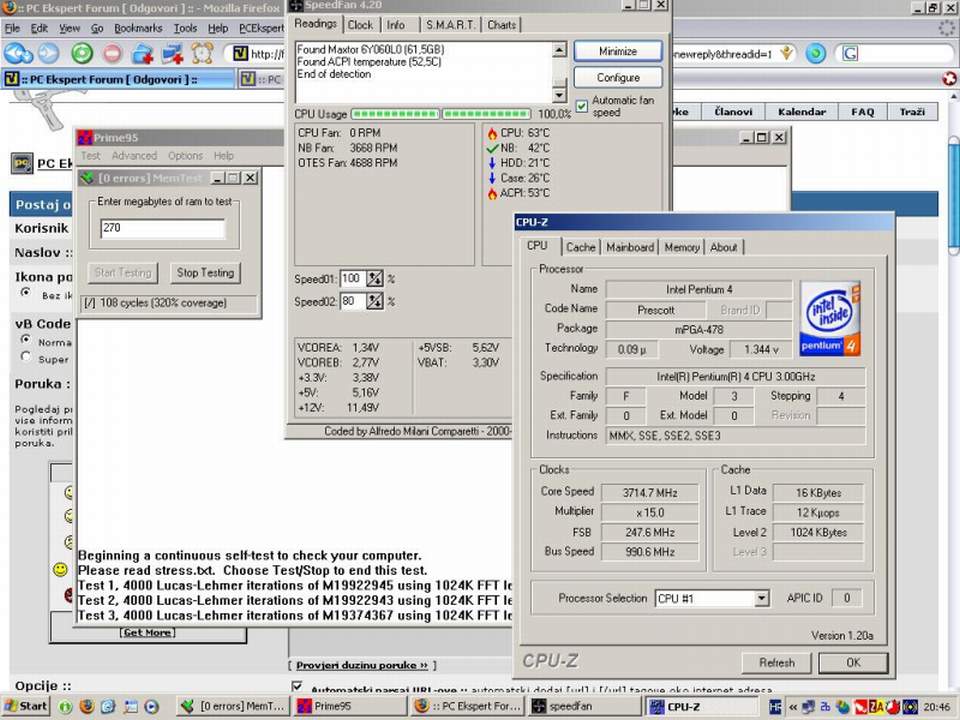Click Firefox quick launch icon in taskbar
The width and height of the screenshot is (960, 720).
pos(87,706)
